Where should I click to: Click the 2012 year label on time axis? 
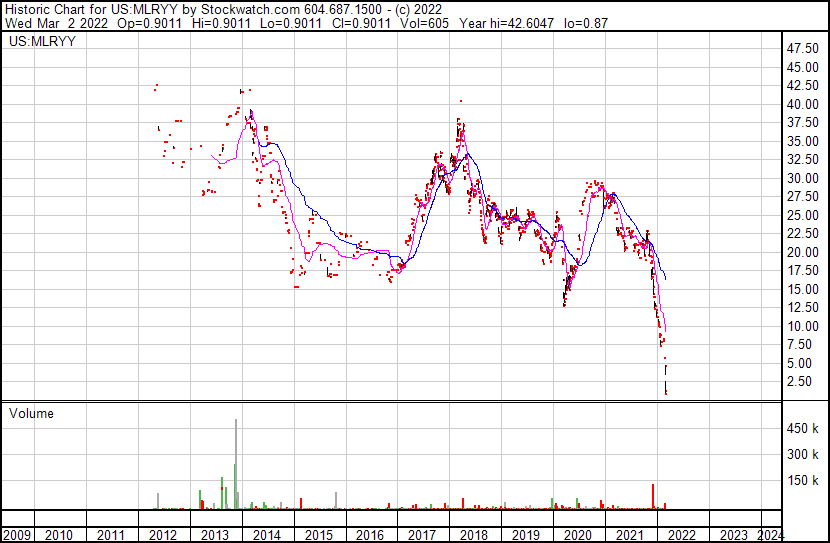click(163, 535)
